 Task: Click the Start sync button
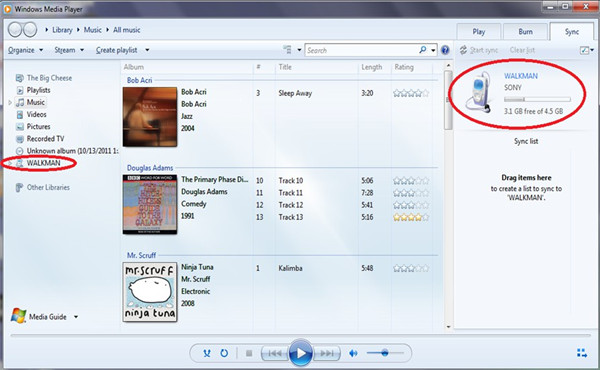479,50
